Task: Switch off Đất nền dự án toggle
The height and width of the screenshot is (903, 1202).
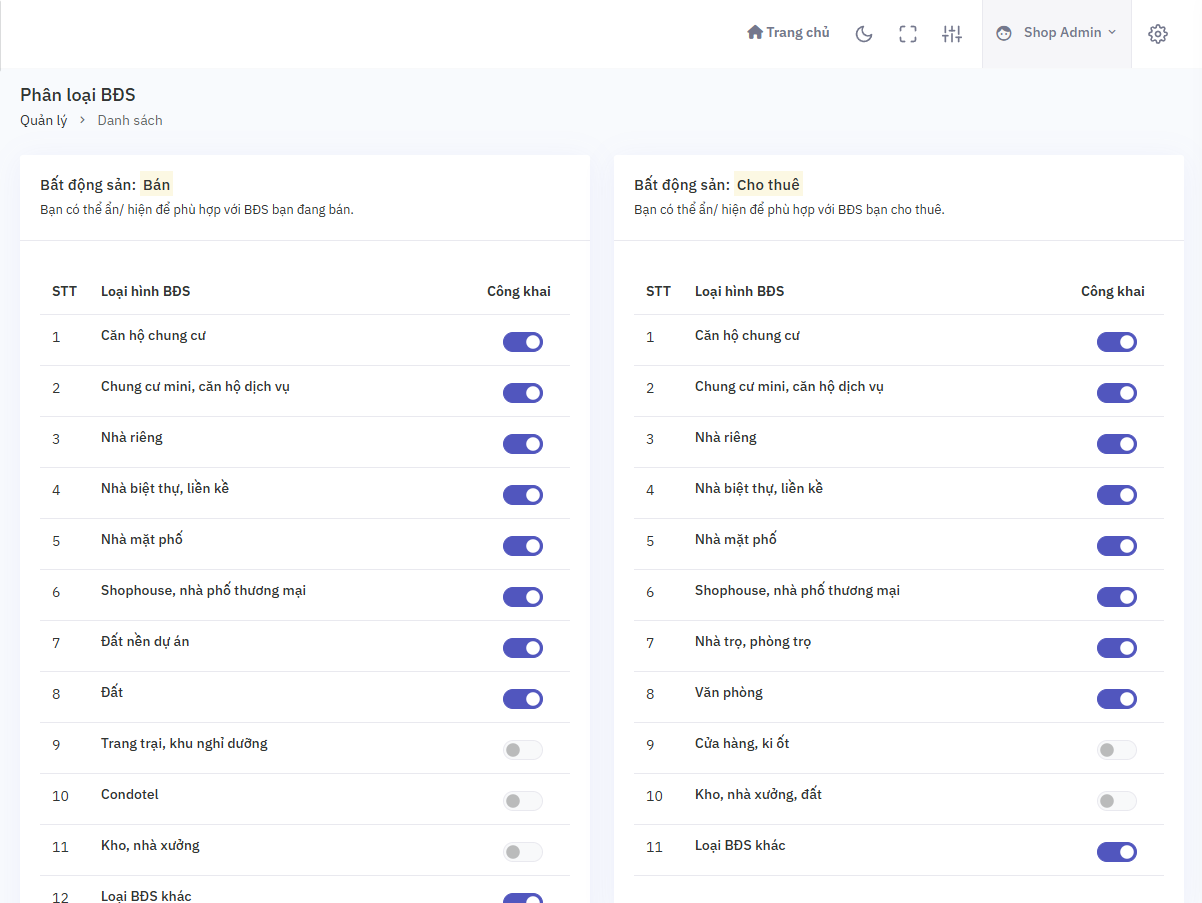Action: point(523,648)
